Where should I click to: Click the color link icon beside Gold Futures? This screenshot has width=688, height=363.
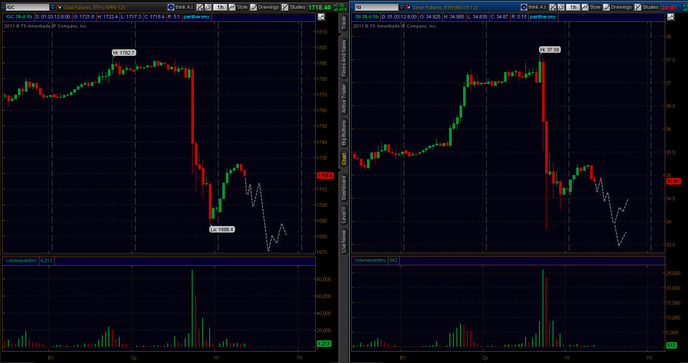point(59,7)
